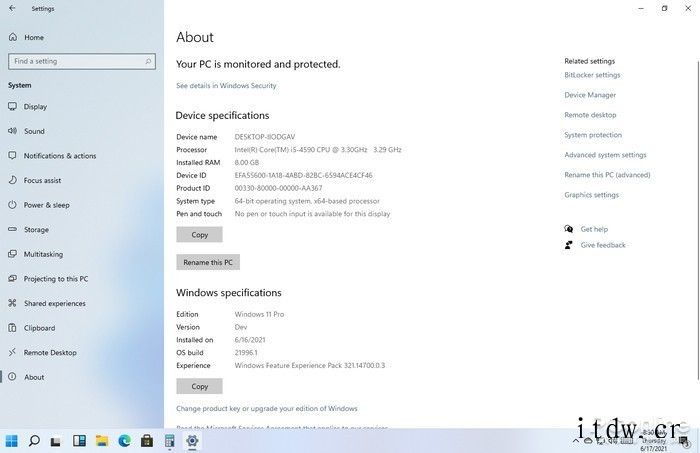
Task: Open See details in Windows Security link
Action: tap(226, 86)
